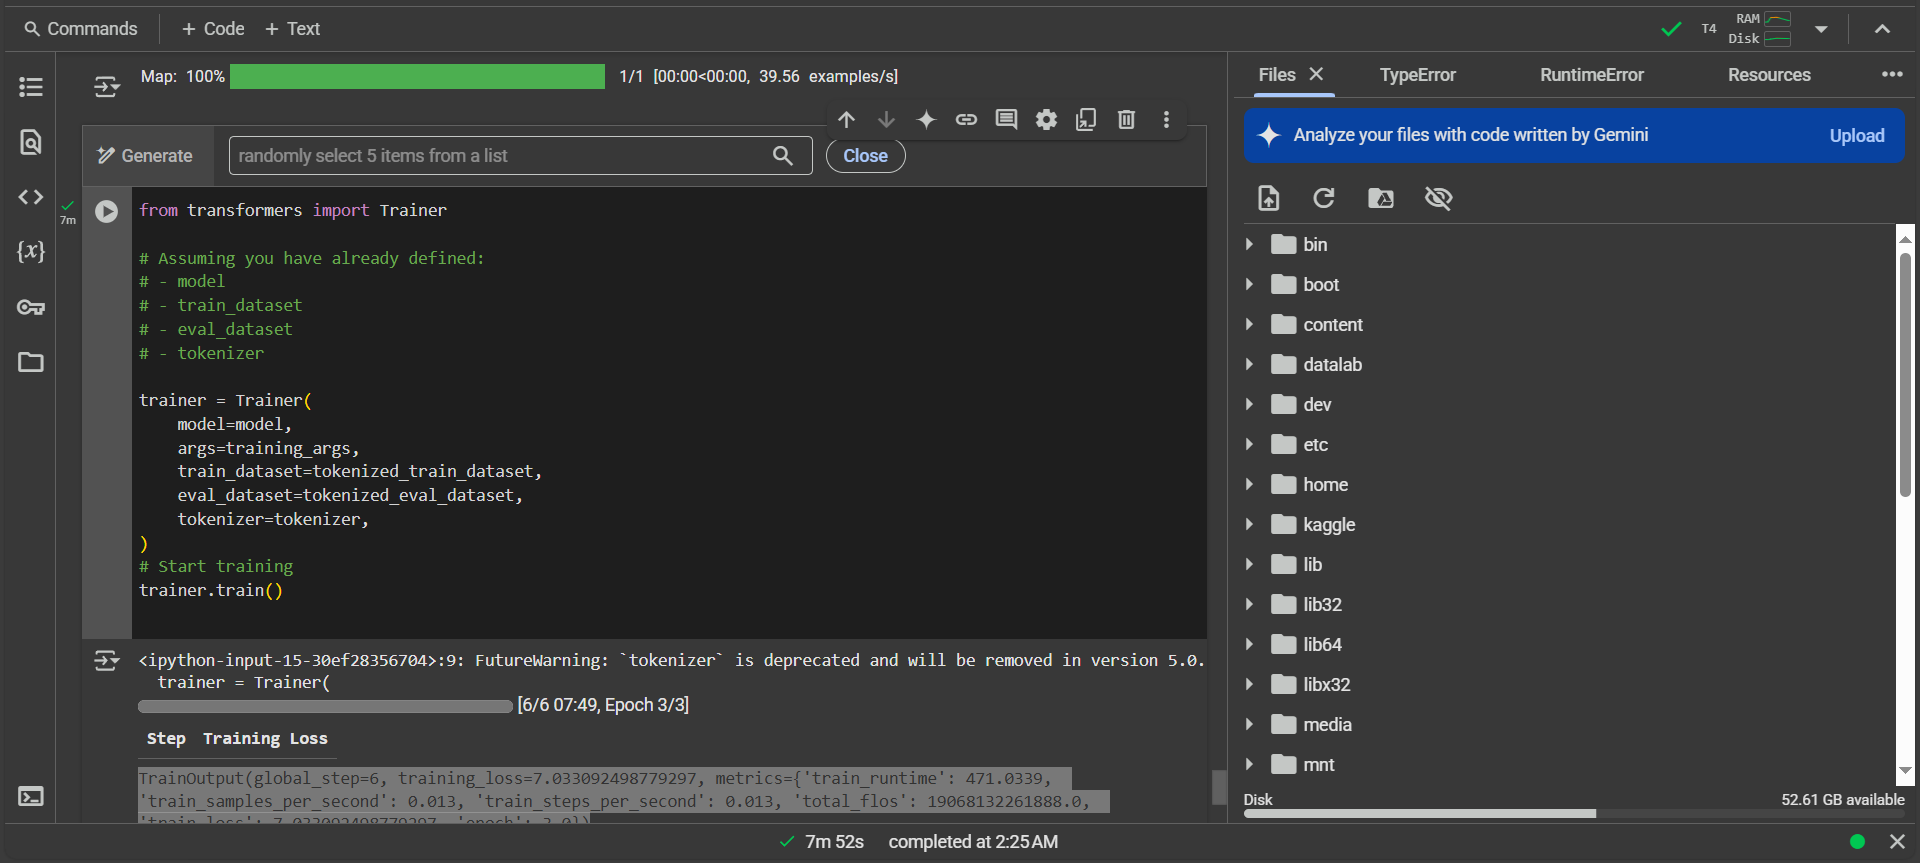Screen dimensions: 1920x863
Task: Switch to the Resources tab
Action: click(x=1768, y=75)
